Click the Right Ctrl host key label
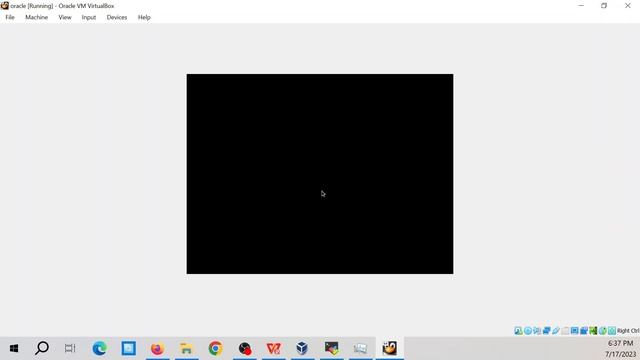Viewport: 640px width, 360px height. point(628,331)
